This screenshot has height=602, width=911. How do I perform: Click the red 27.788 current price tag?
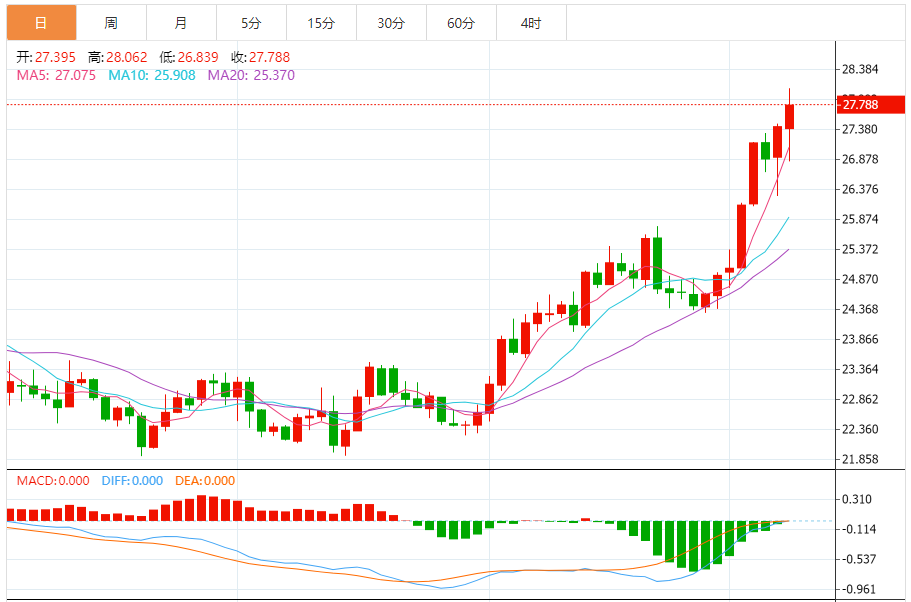click(x=870, y=105)
